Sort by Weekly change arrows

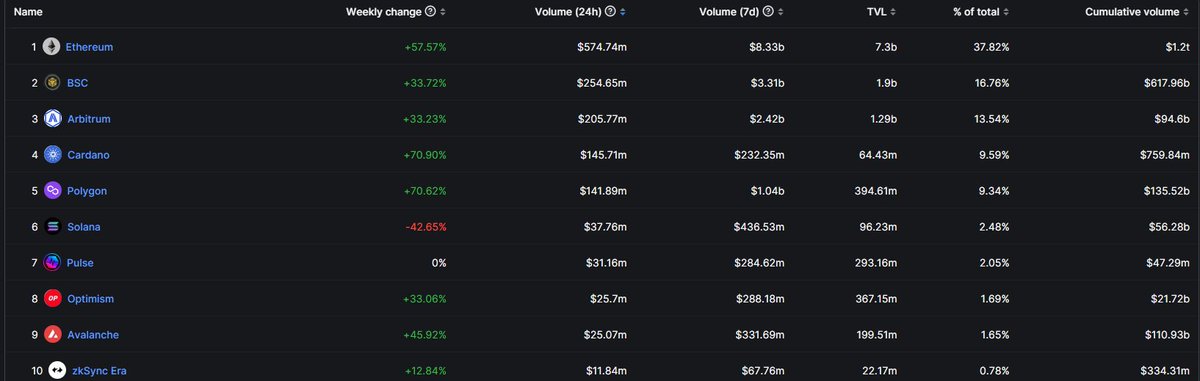coord(443,12)
